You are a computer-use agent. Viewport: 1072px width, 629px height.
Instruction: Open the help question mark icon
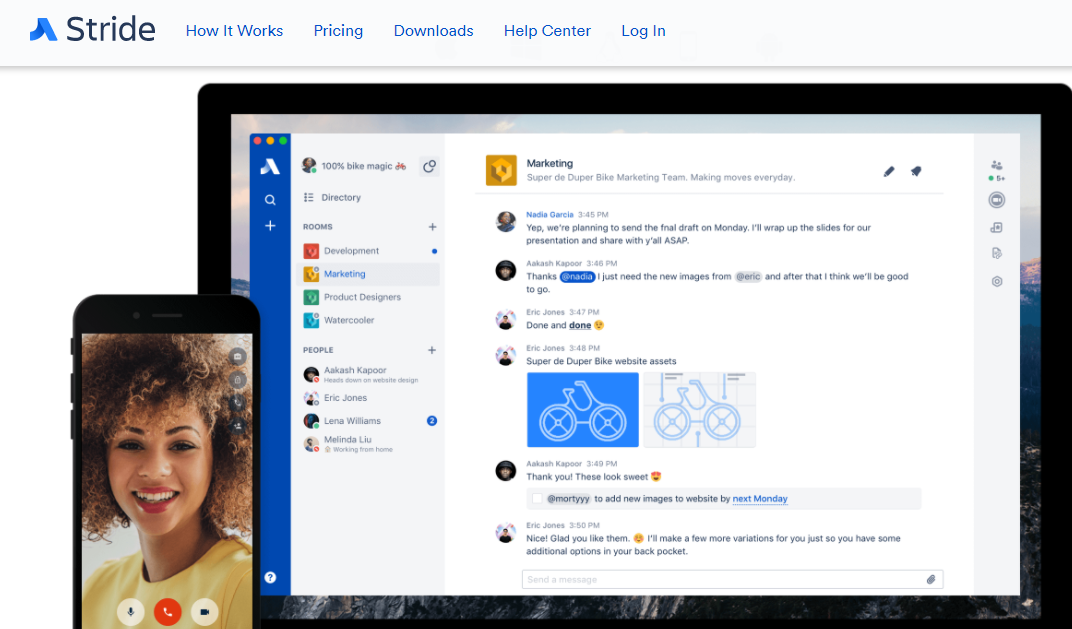click(x=270, y=577)
